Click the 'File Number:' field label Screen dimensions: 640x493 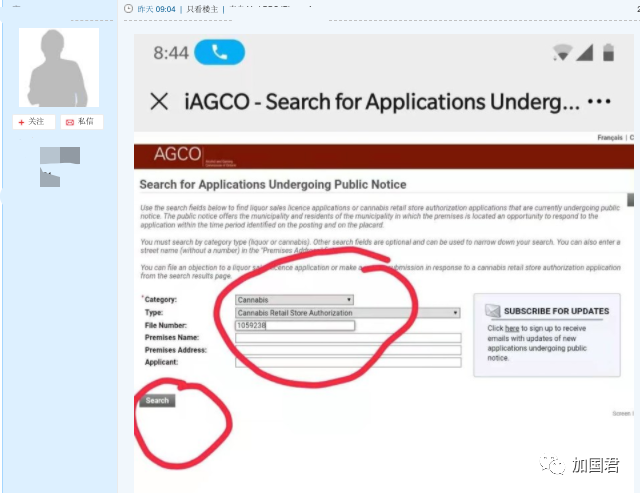coord(165,325)
